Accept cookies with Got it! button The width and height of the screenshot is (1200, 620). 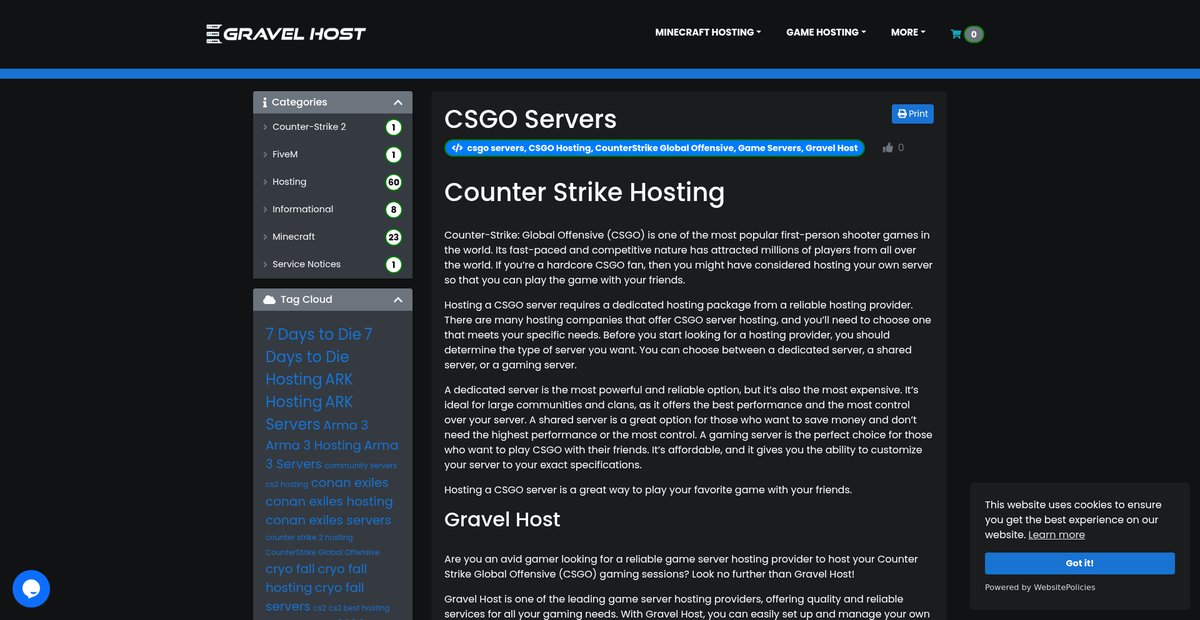pyautogui.click(x=1079, y=563)
